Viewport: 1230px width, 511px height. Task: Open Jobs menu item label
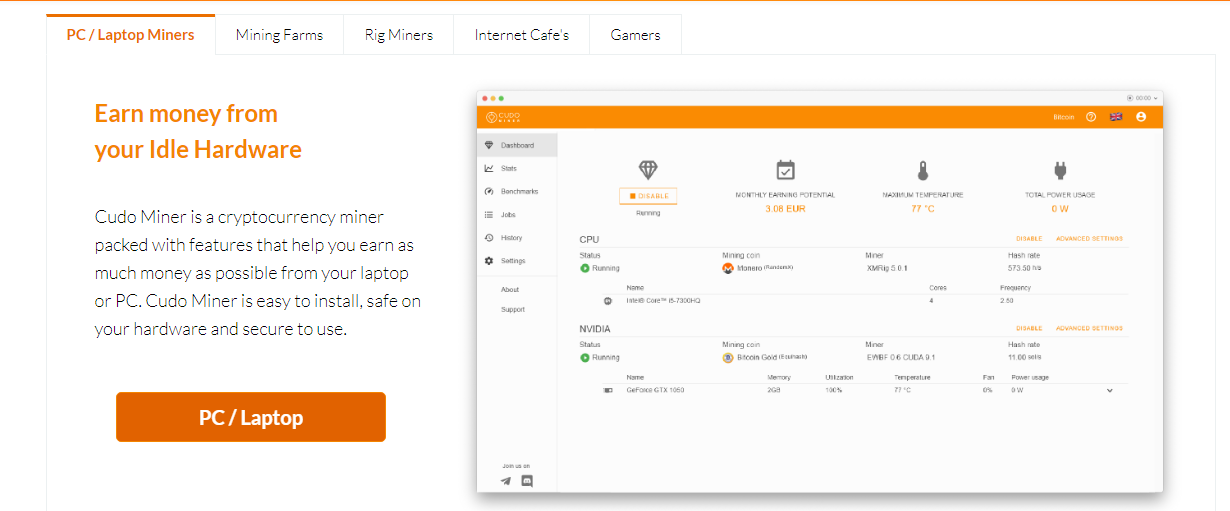[508, 214]
